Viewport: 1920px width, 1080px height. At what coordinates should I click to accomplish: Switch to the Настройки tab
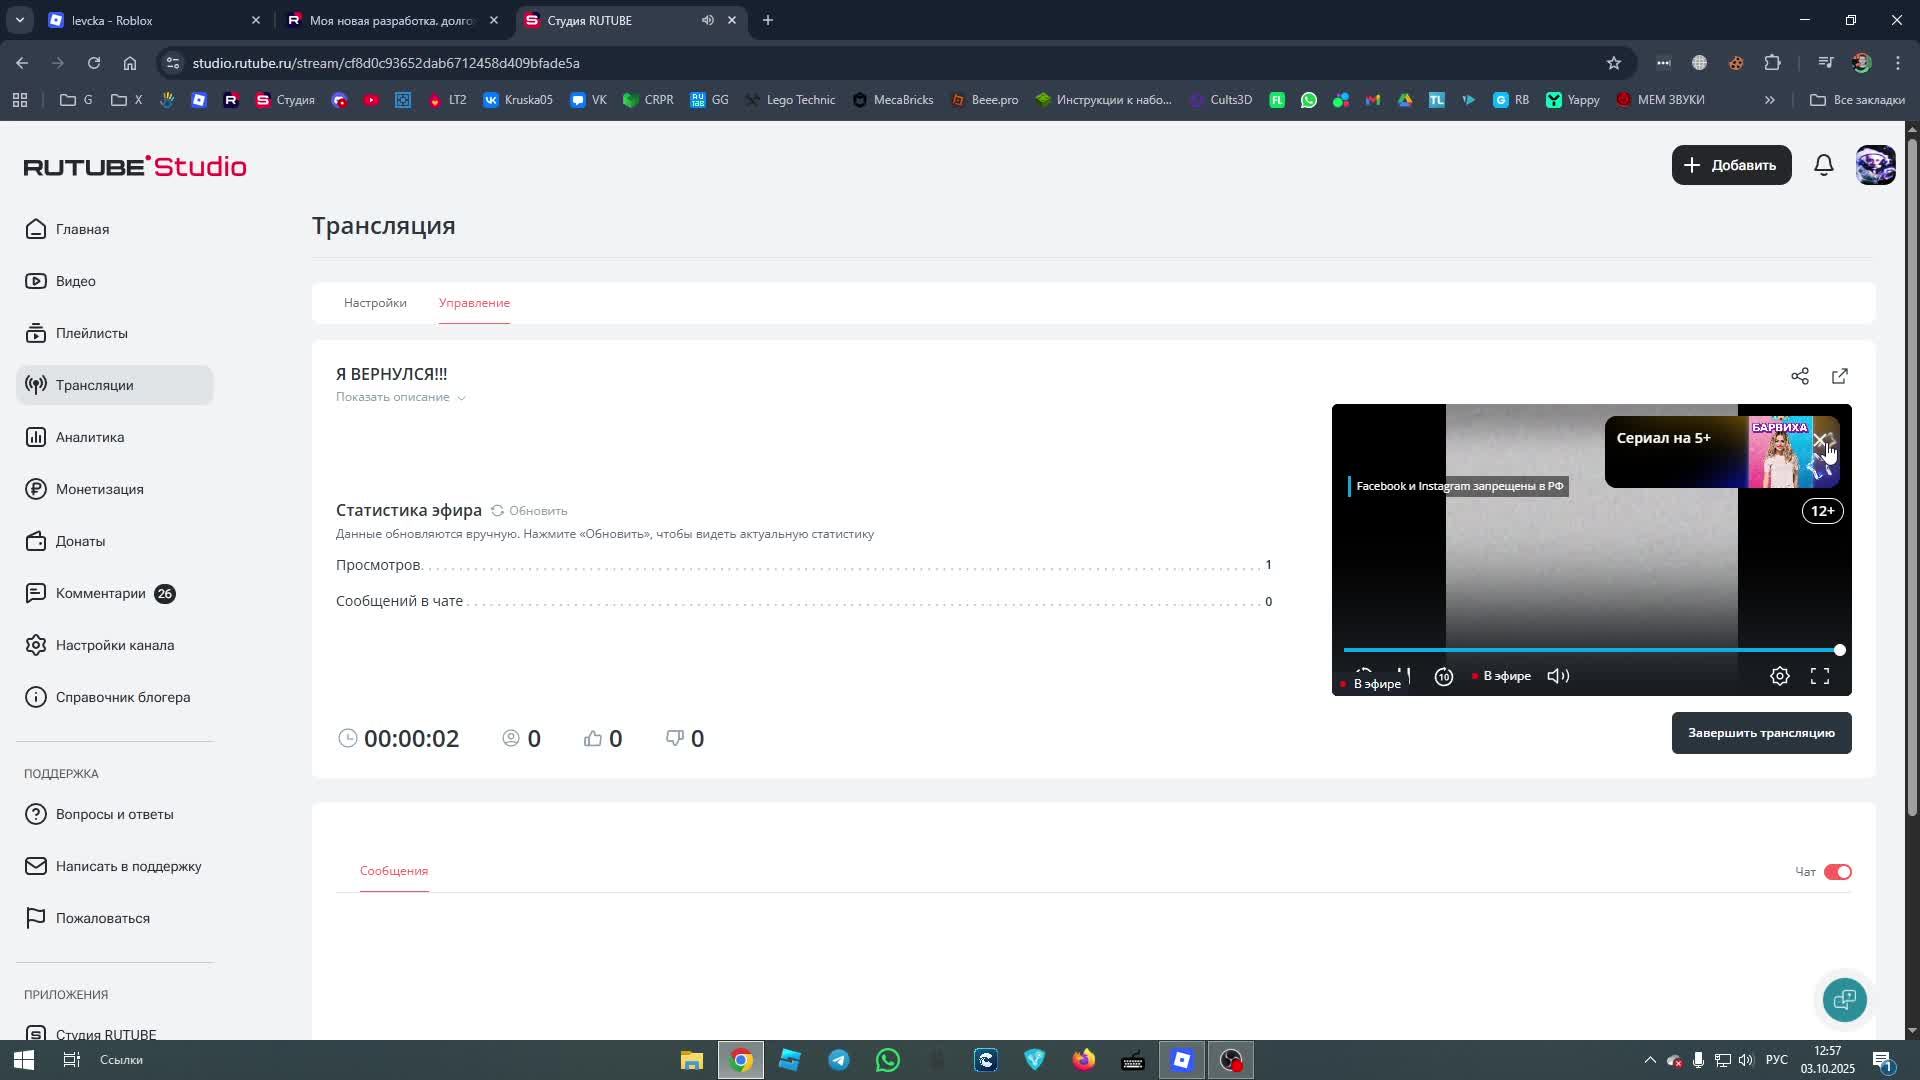[375, 303]
